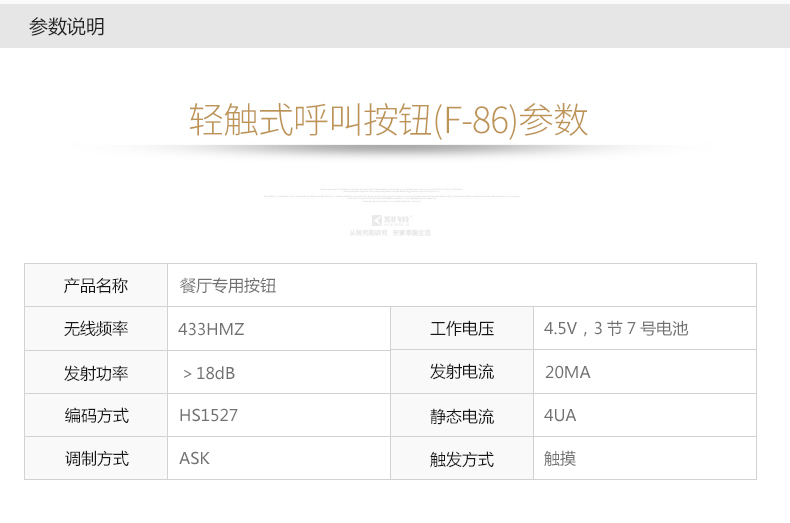Image resolution: width=790 pixels, height=523 pixels.
Task: Select the 无线频率 label cell
Action: (x=96, y=328)
